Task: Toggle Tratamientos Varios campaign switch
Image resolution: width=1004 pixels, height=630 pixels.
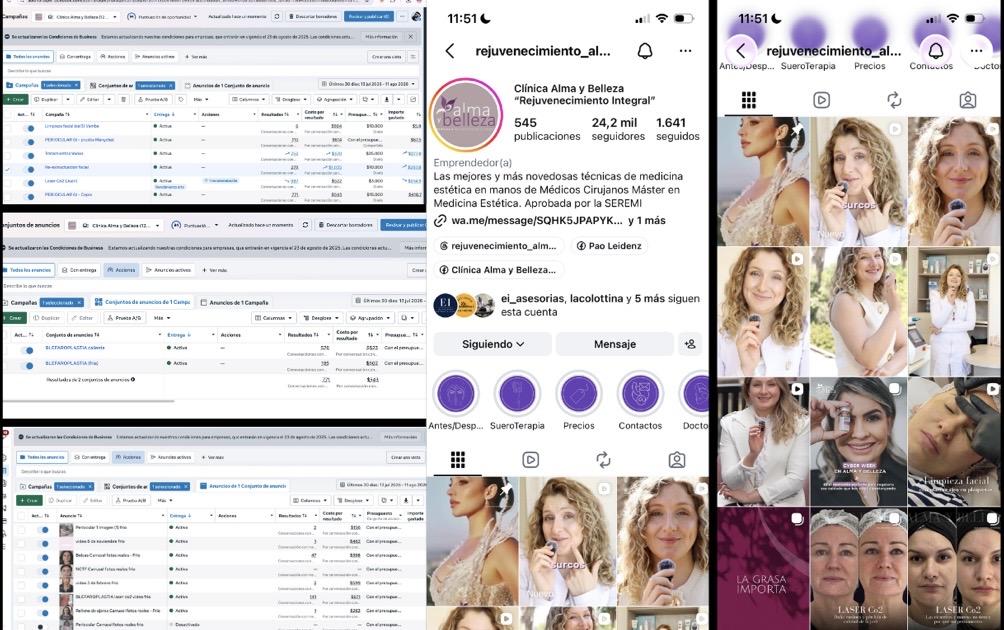Action: [29, 156]
